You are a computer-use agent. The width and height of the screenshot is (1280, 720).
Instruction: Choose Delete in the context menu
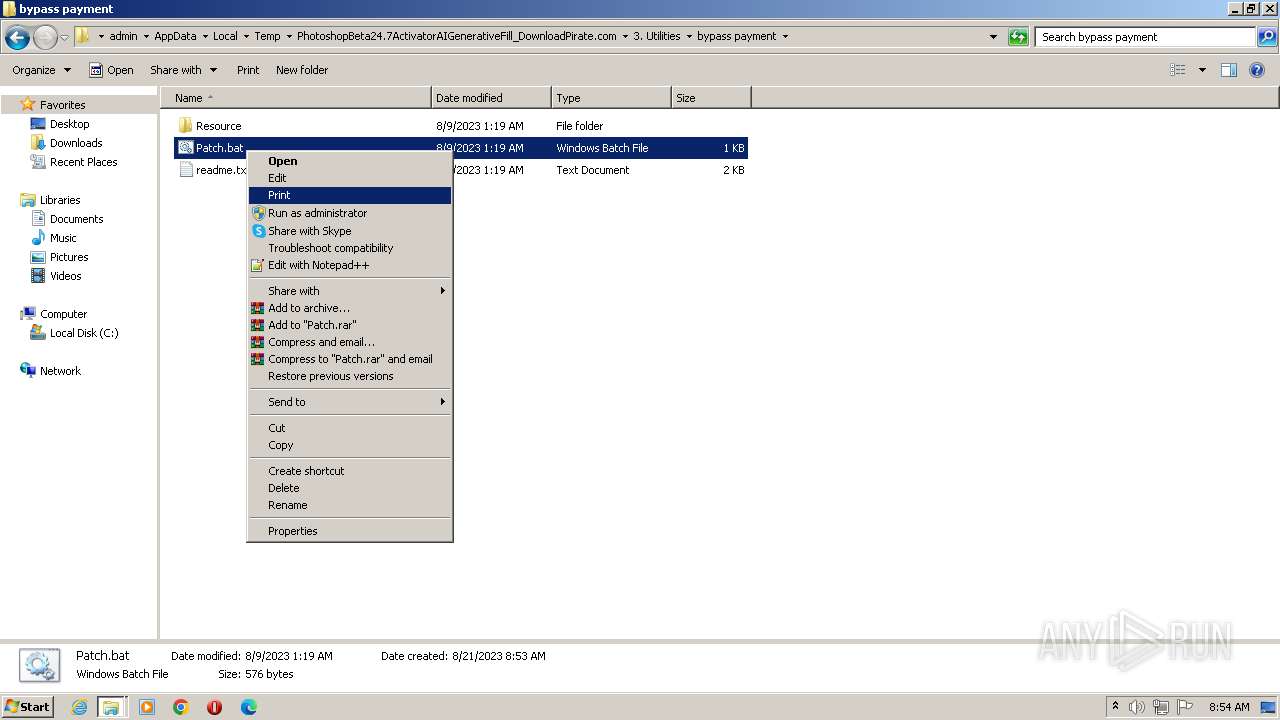click(350, 488)
